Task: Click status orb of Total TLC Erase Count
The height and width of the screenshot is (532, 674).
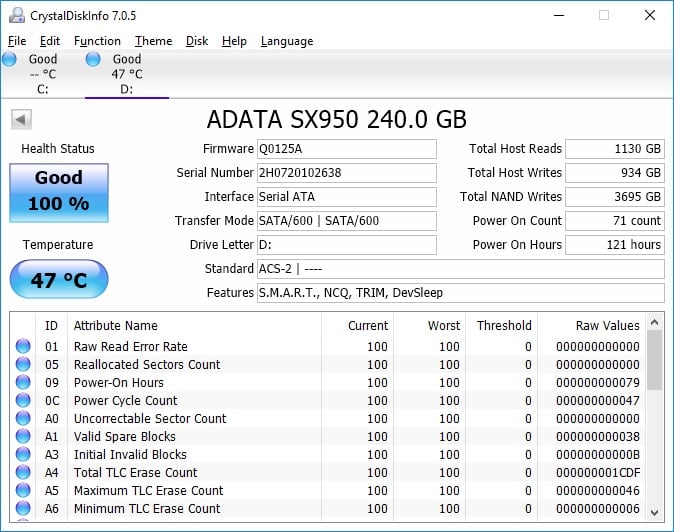Action: tap(23, 472)
